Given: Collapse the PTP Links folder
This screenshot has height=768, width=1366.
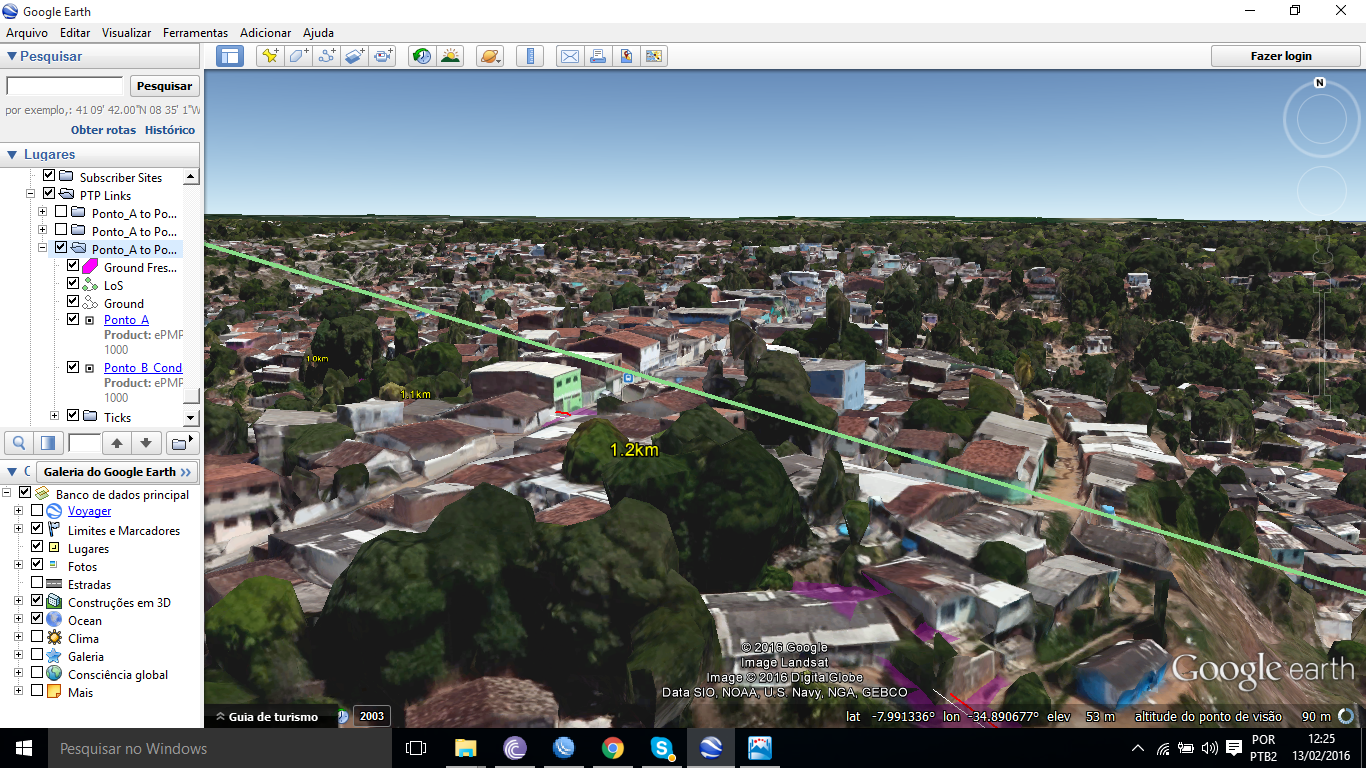Looking at the screenshot, I should 31,195.
